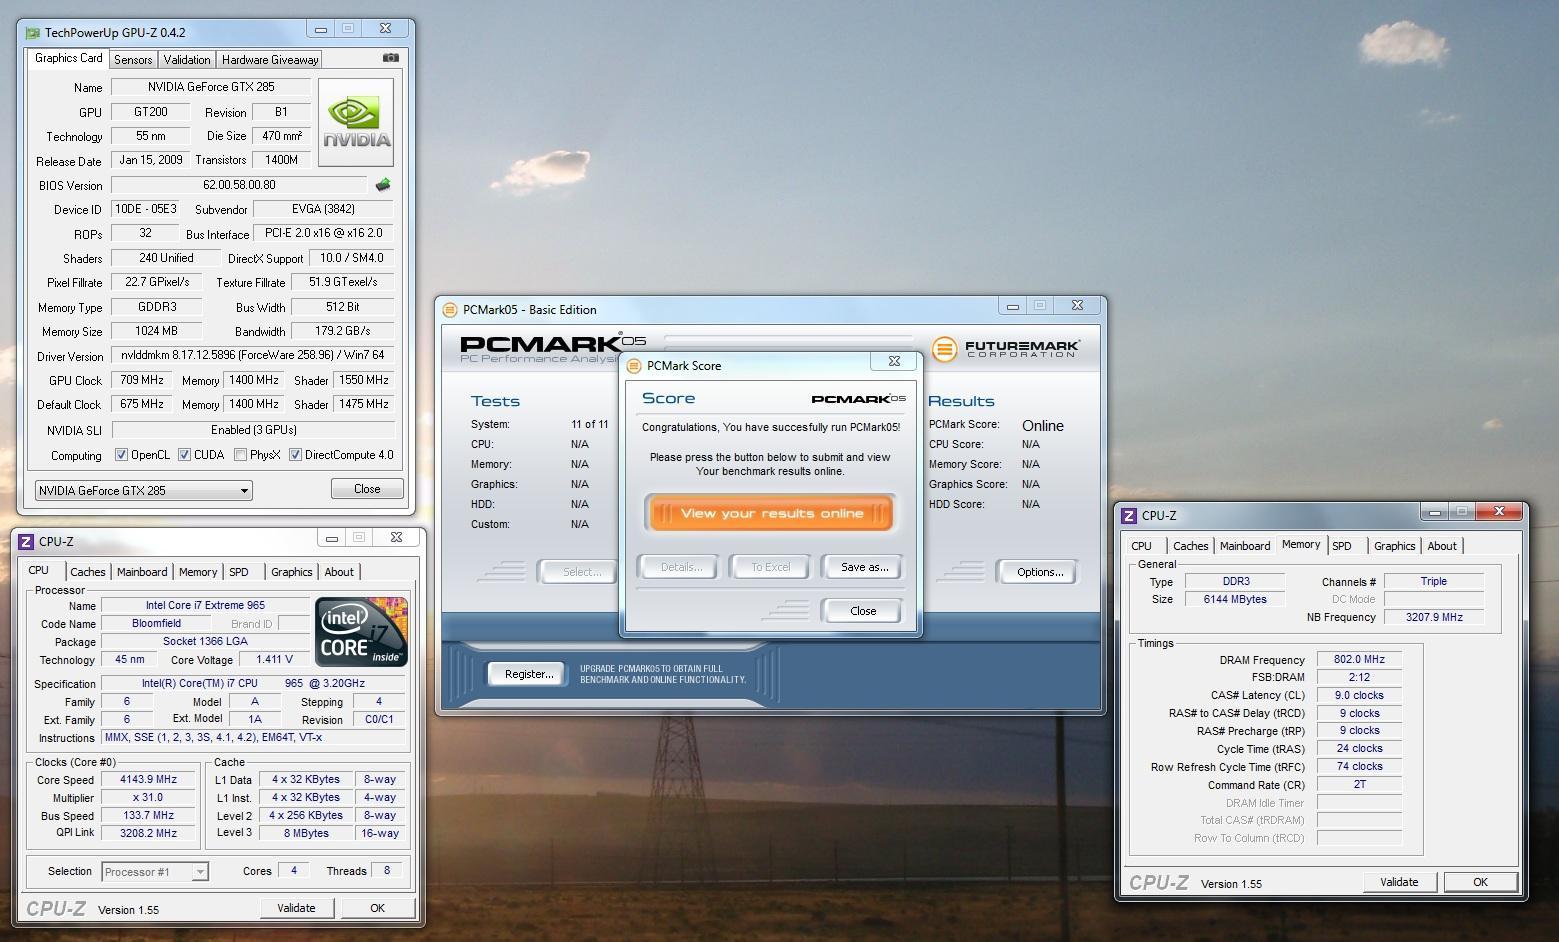
Task: Click the BIOS Version field 62.00.58.00.80
Action: tap(239, 185)
